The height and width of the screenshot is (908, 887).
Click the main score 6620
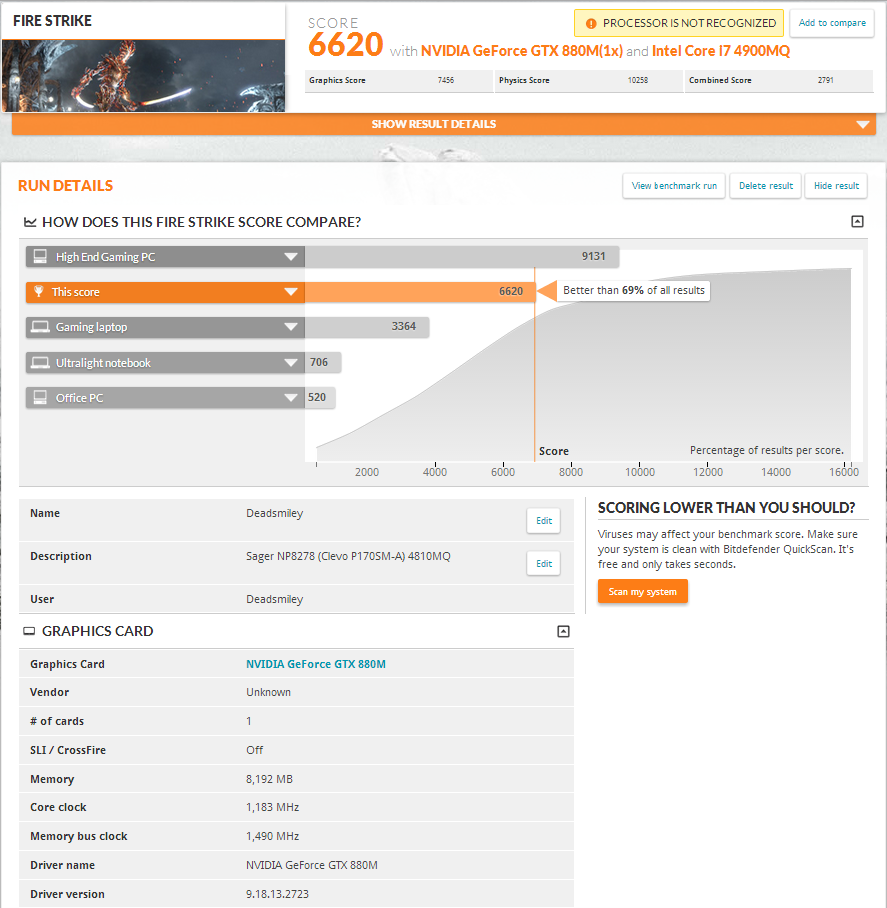pyautogui.click(x=346, y=45)
